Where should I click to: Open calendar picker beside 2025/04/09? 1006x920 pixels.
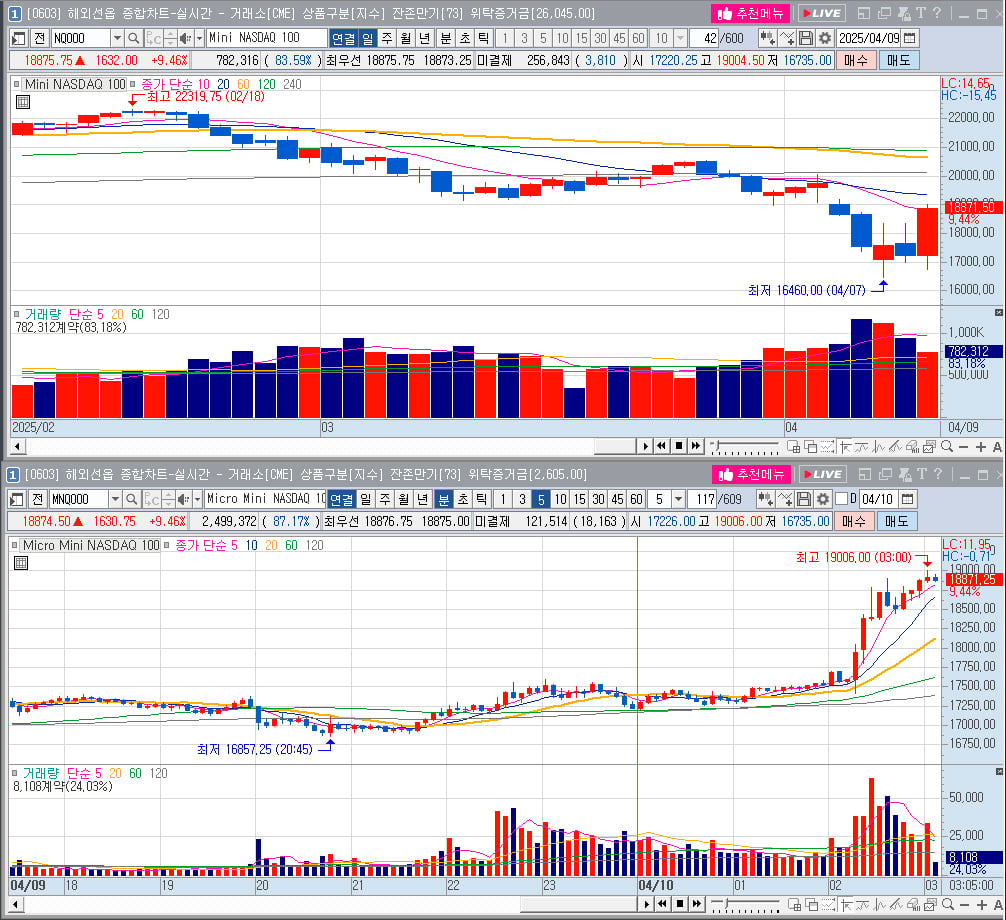pyautogui.click(x=910, y=38)
